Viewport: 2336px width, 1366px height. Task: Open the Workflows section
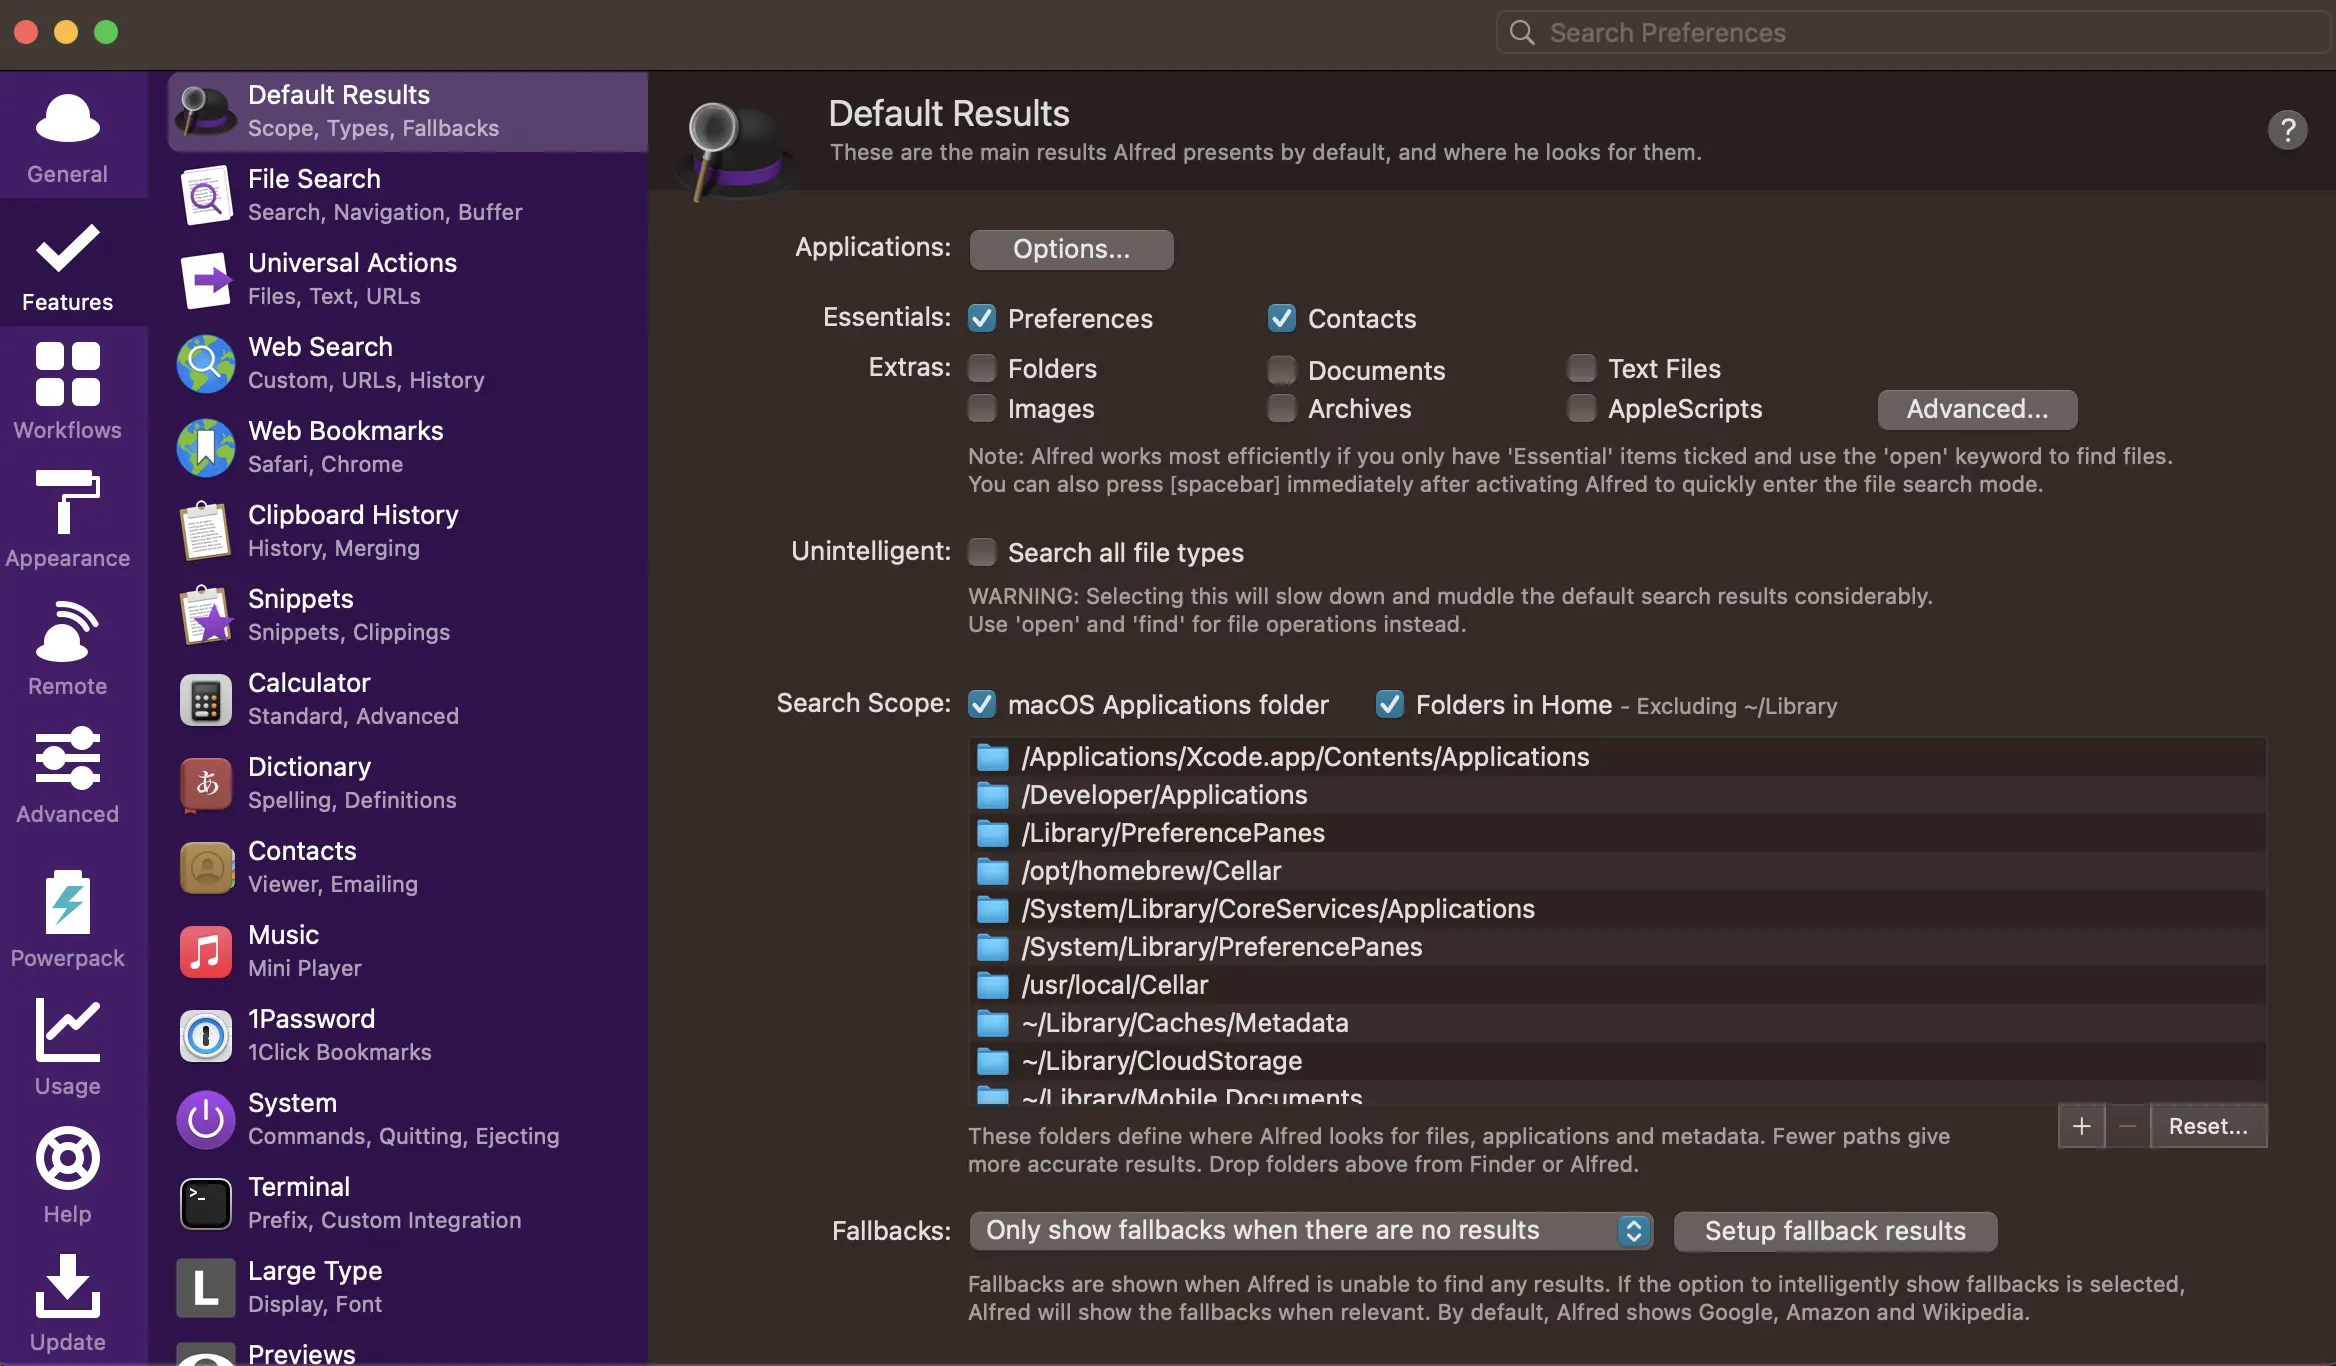coord(67,390)
